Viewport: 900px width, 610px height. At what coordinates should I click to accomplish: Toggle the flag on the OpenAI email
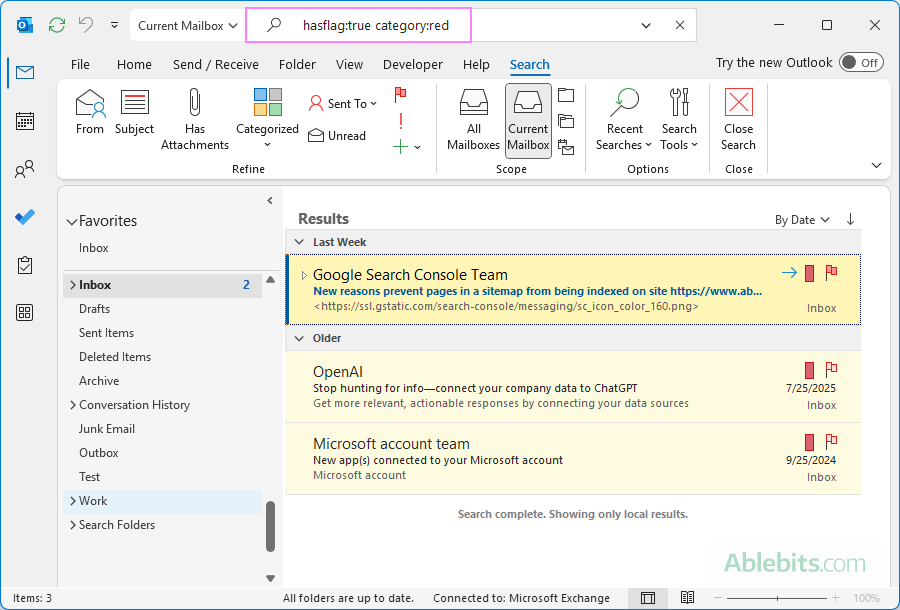(831, 370)
